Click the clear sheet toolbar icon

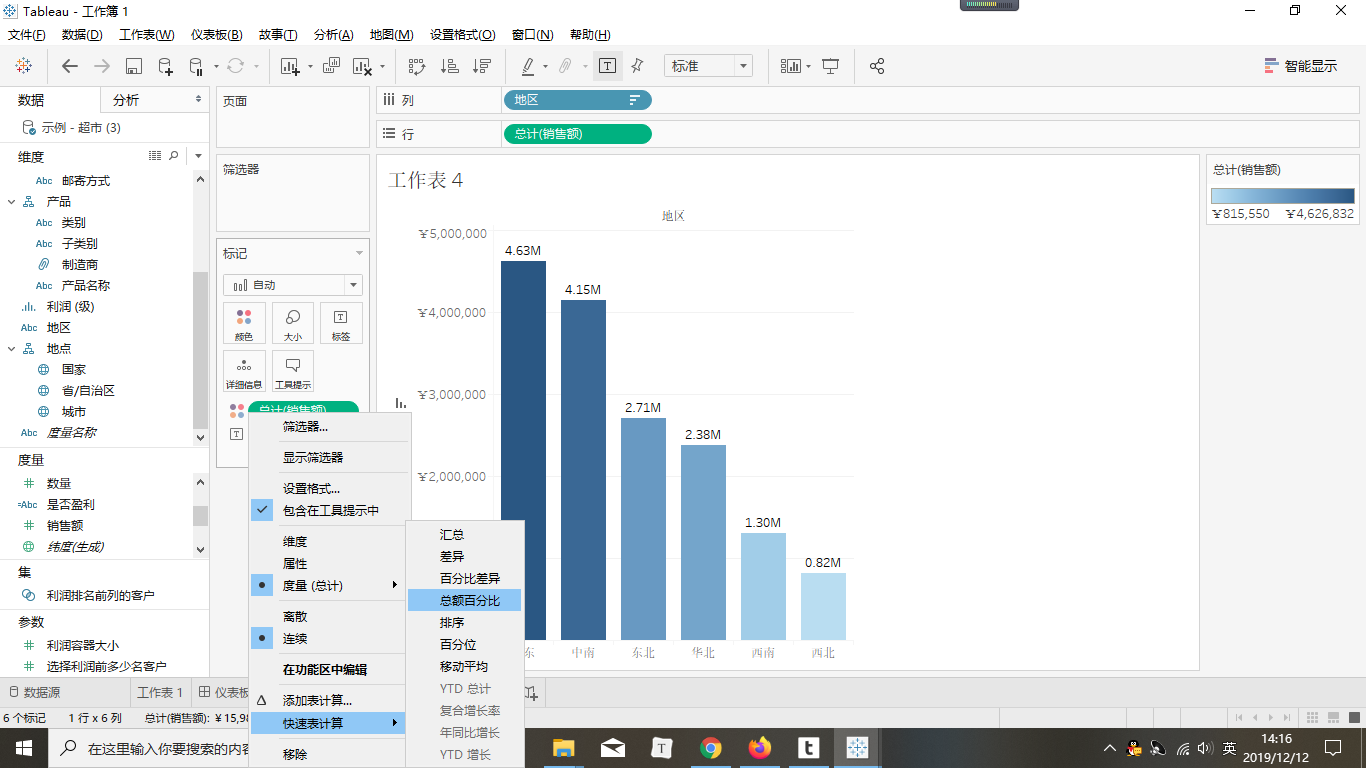(x=362, y=66)
